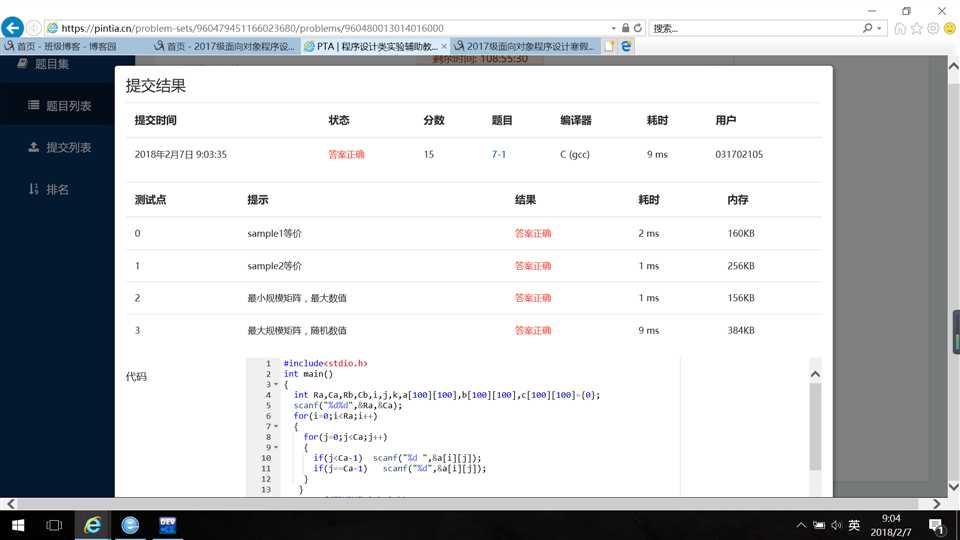Click Internet Explorer taskbar icon
Screen dimensions: 960x540
[92, 525]
